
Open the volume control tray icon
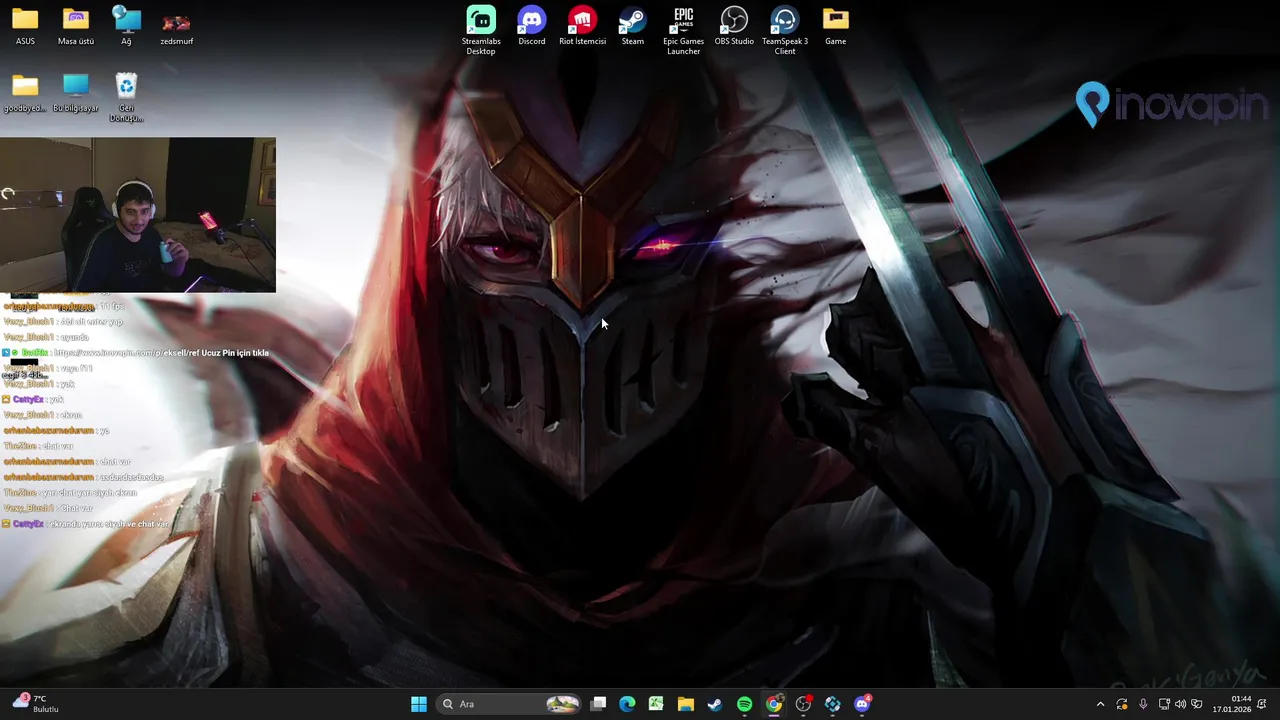pyautogui.click(x=1180, y=704)
